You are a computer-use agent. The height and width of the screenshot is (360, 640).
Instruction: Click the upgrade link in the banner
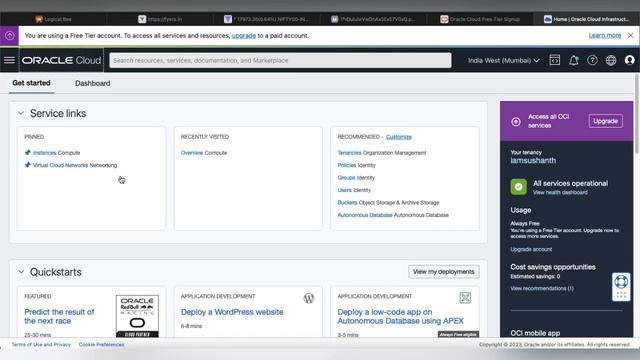click(244, 36)
